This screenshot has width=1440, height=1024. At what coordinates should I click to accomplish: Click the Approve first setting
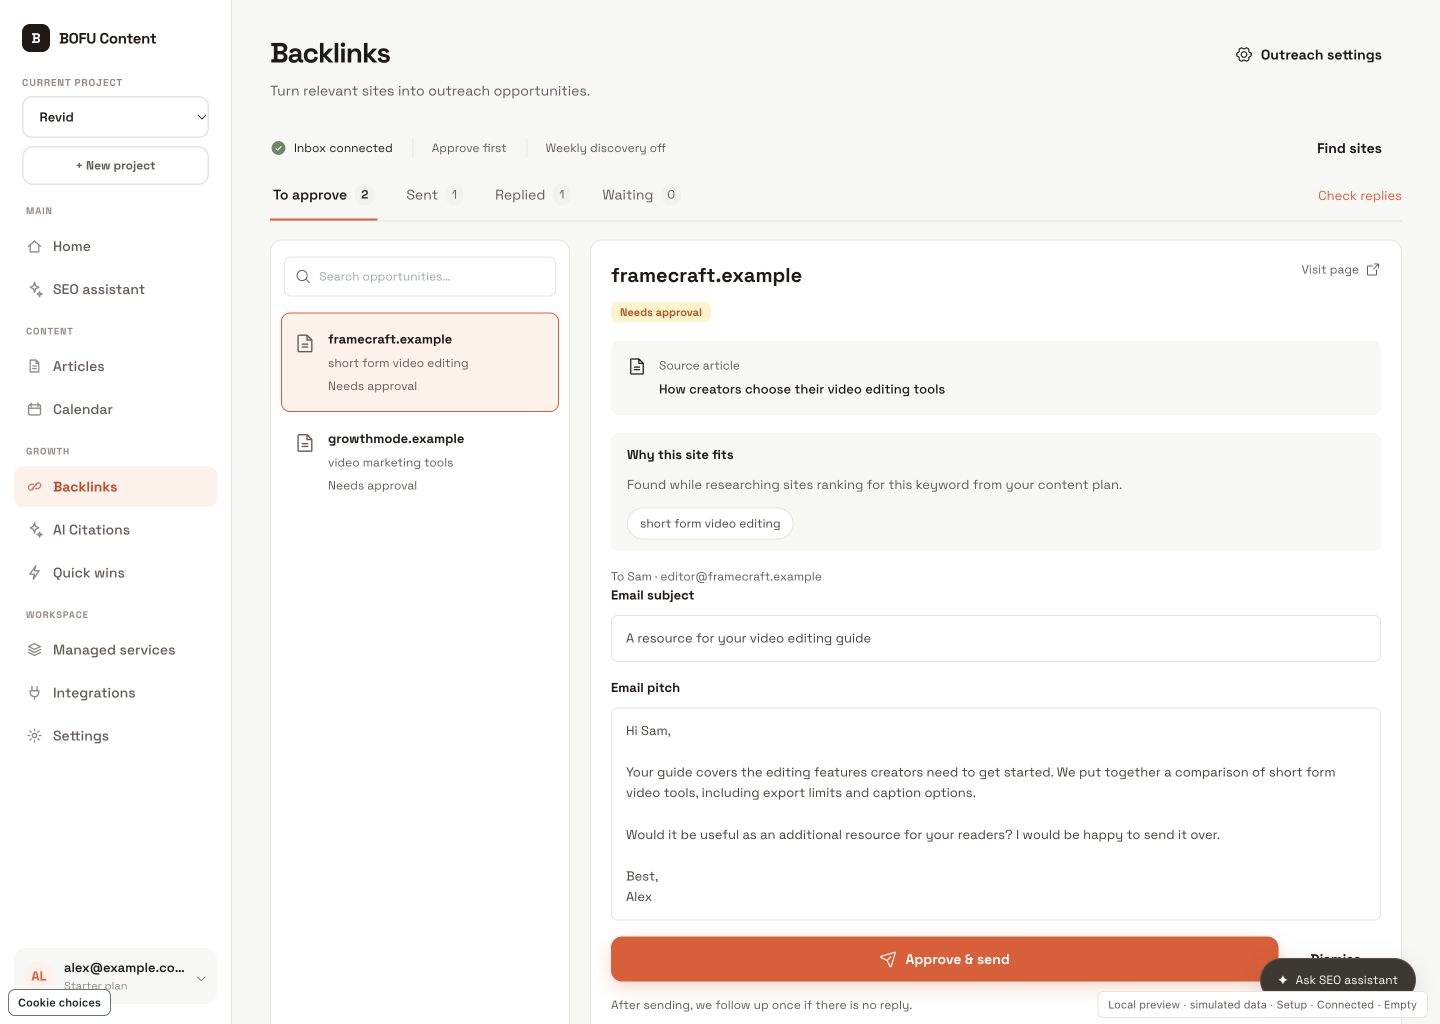point(469,148)
